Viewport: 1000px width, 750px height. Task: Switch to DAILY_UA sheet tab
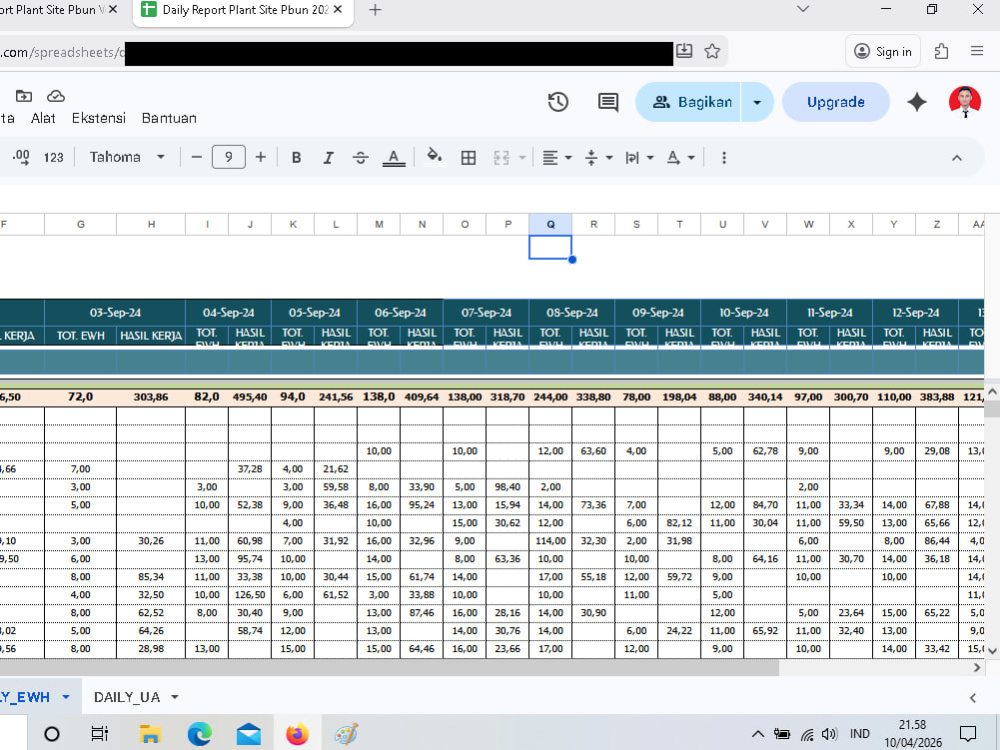126,697
